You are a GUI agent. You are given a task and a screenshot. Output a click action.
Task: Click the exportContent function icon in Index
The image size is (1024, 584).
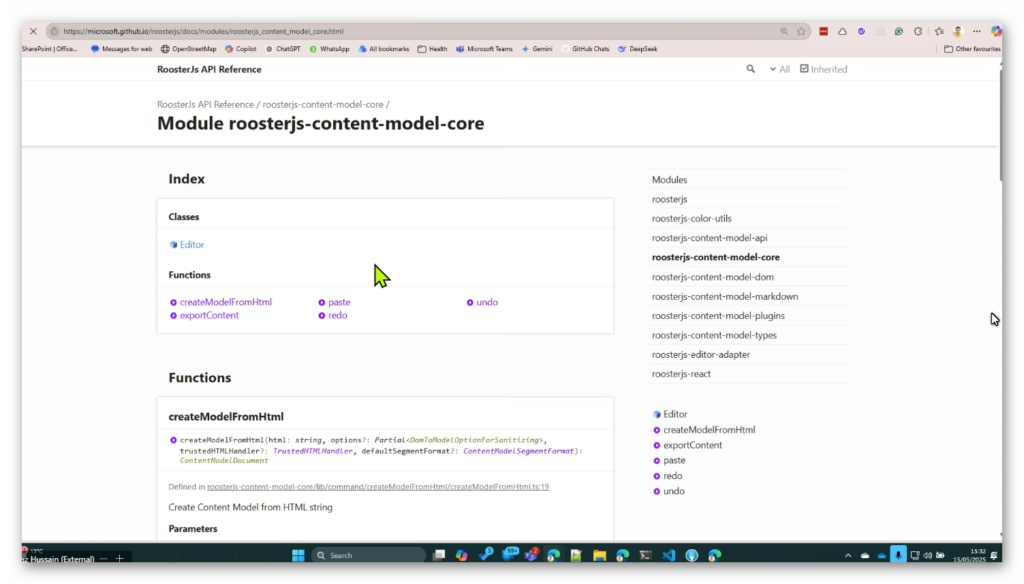click(173, 316)
